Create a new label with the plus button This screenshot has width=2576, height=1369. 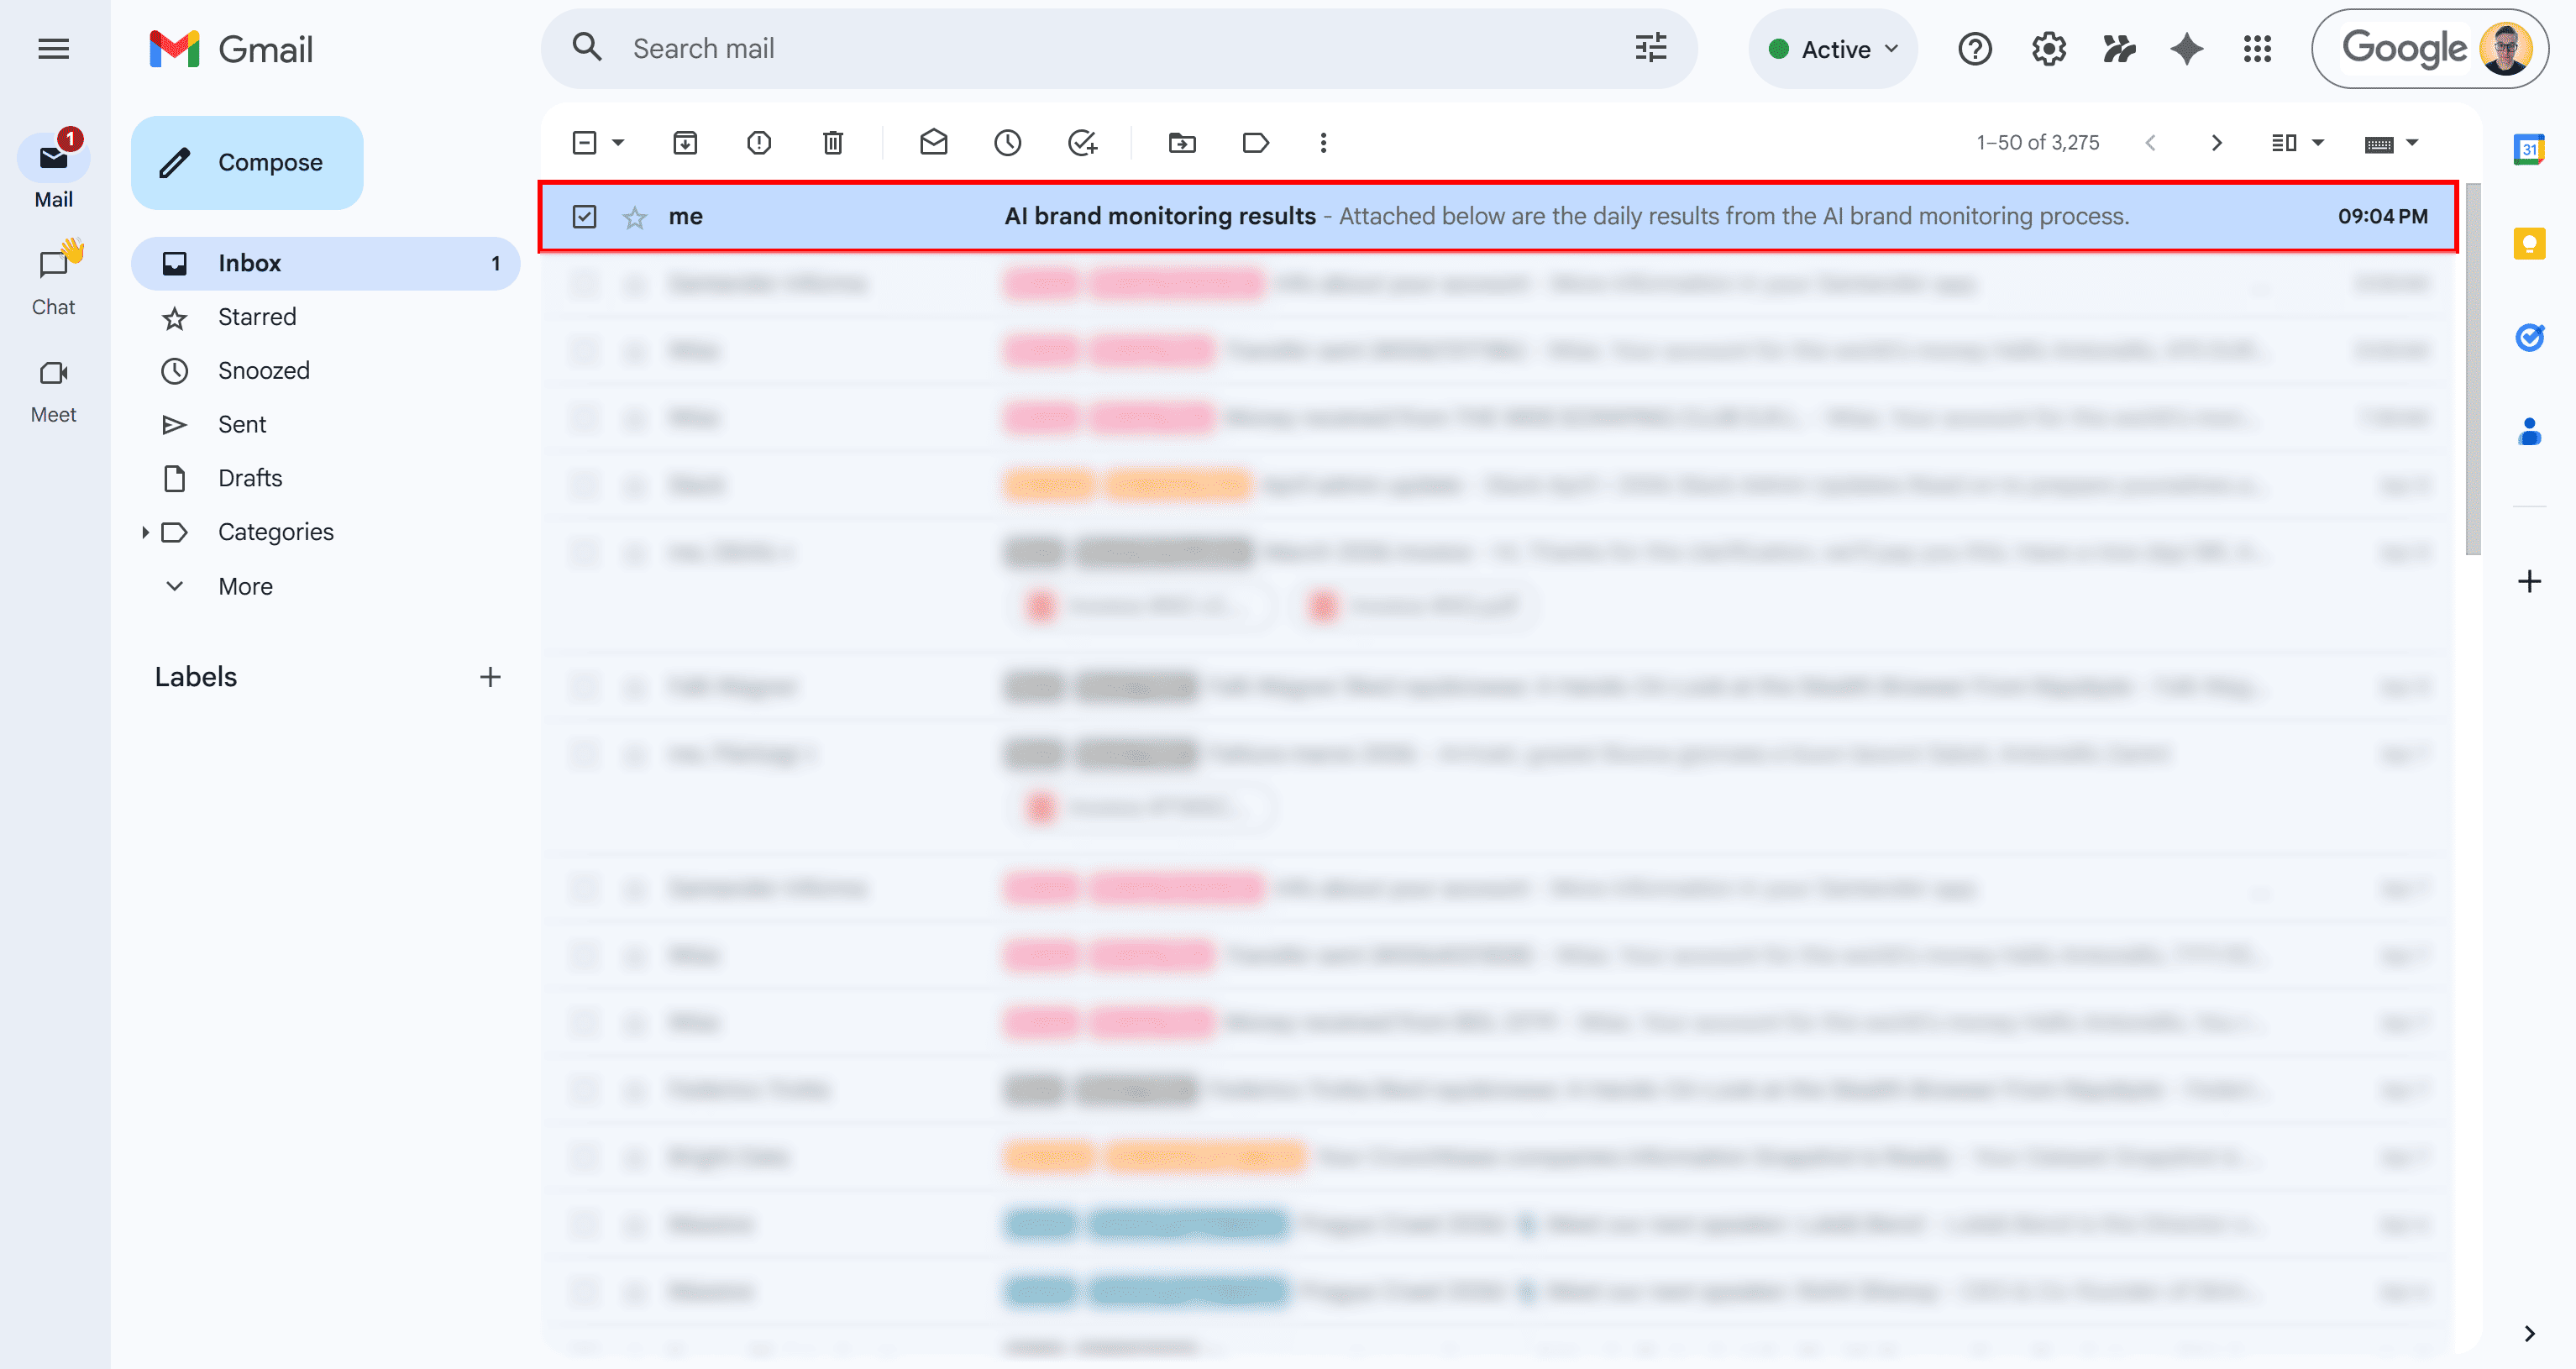tap(490, 676)
